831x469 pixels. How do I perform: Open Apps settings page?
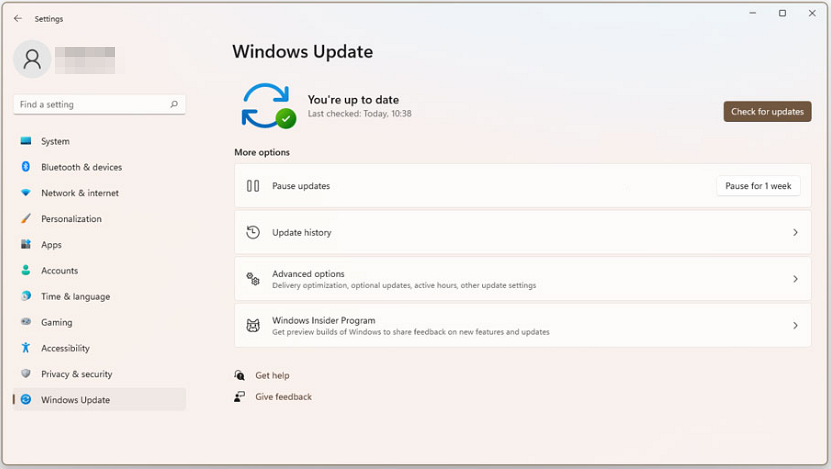tap(100, 244)
